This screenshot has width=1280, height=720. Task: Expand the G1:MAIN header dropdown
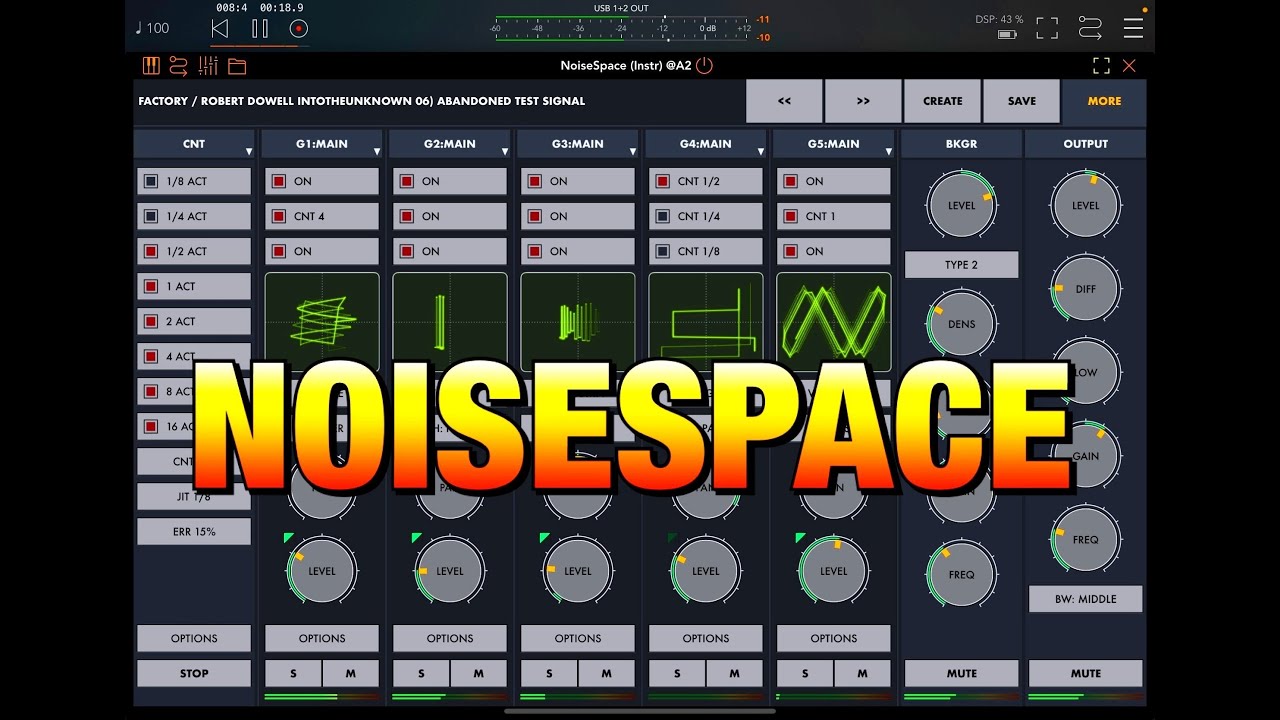[377, 152]
